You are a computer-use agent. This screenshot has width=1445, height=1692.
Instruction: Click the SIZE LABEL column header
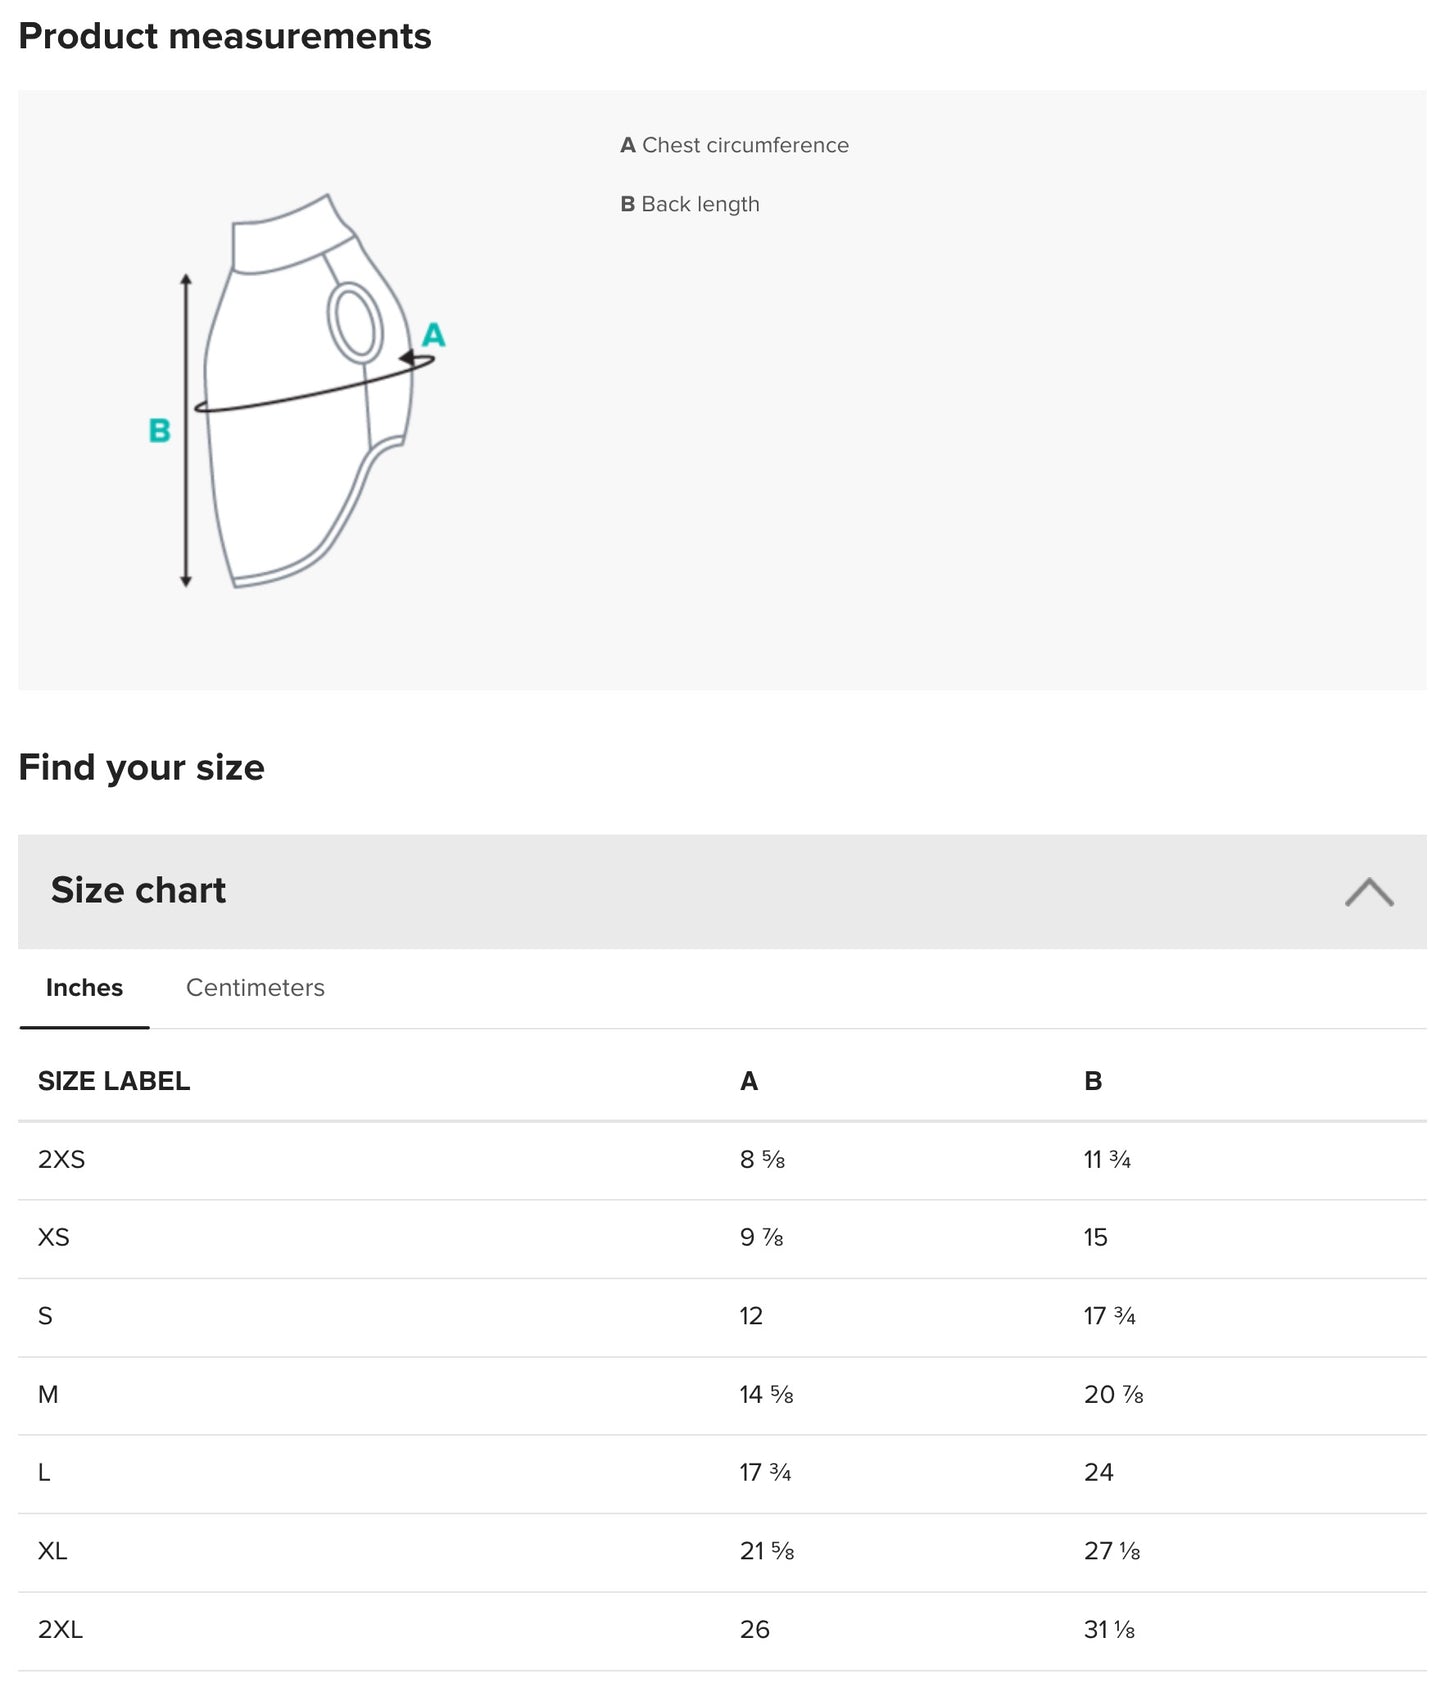pyautogui.click(x=114, y=1081)
